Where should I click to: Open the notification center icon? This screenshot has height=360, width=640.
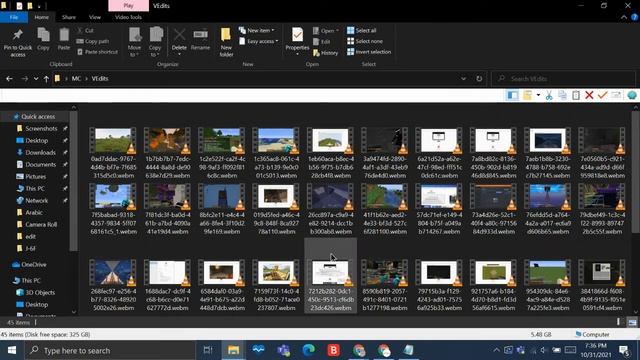[x=624, y=350]
